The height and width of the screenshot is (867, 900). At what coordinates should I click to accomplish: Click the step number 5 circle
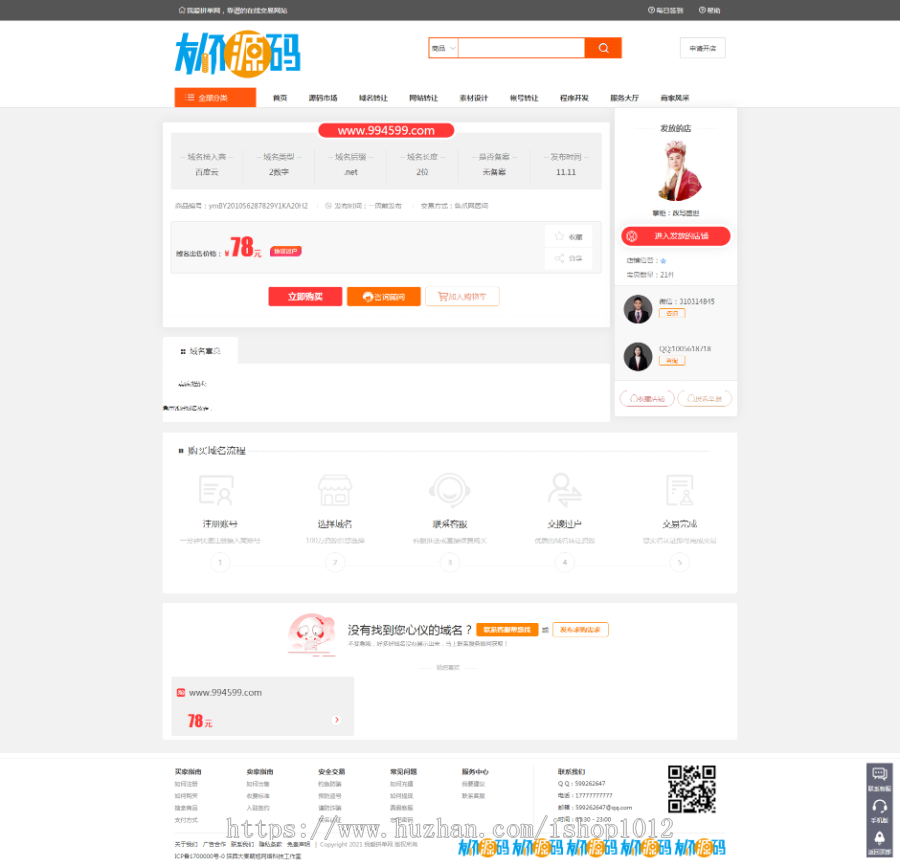click(x=680, y=562)
